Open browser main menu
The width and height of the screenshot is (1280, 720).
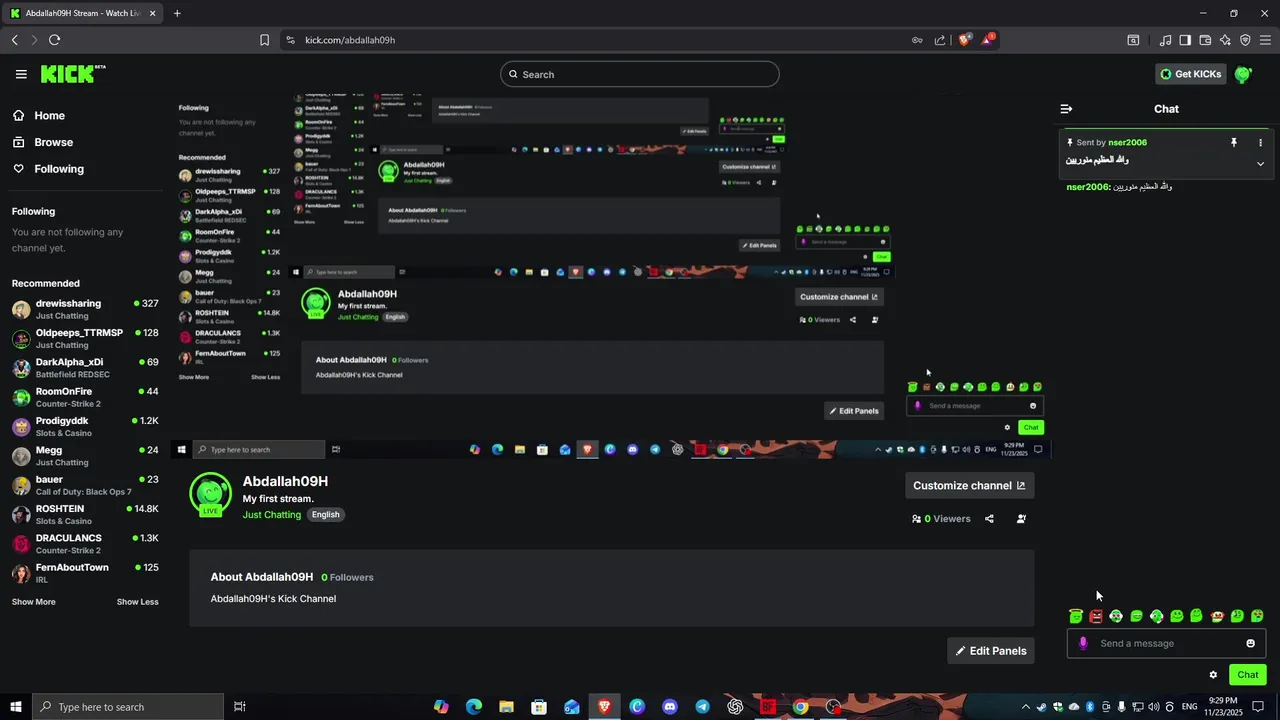[x=1265, y=40]
